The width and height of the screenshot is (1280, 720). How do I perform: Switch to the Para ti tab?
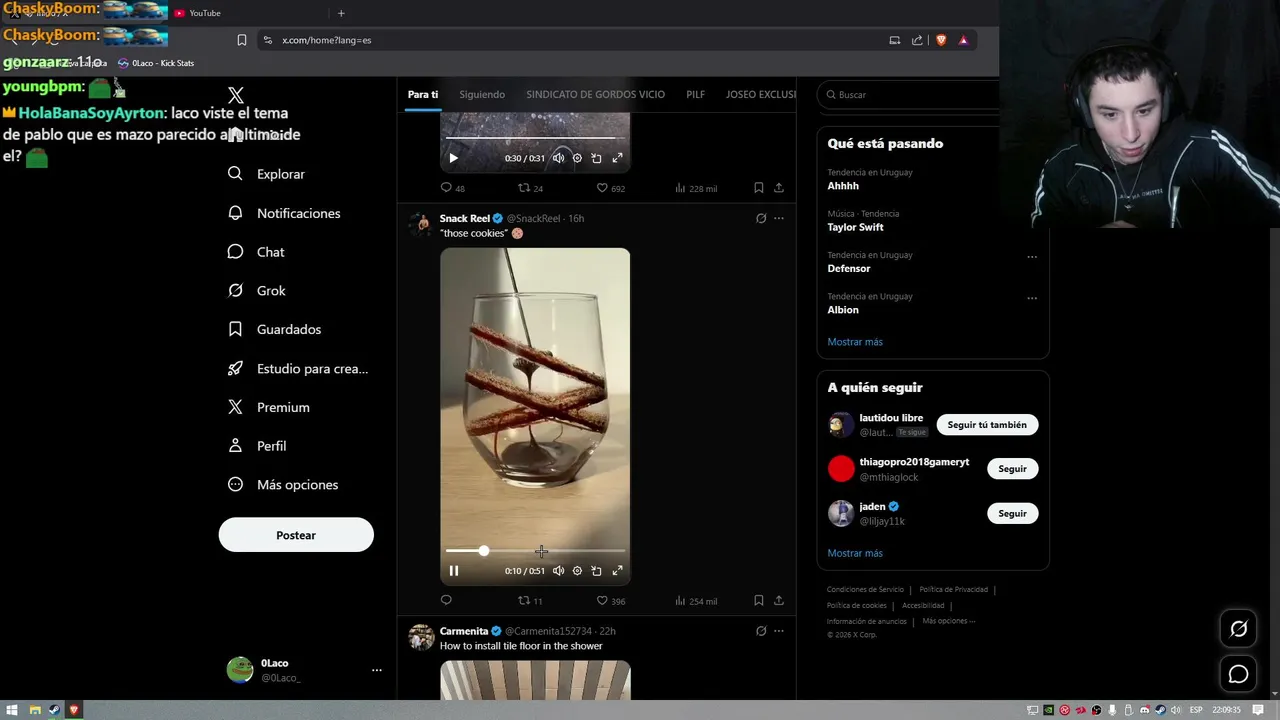(423, 94)
